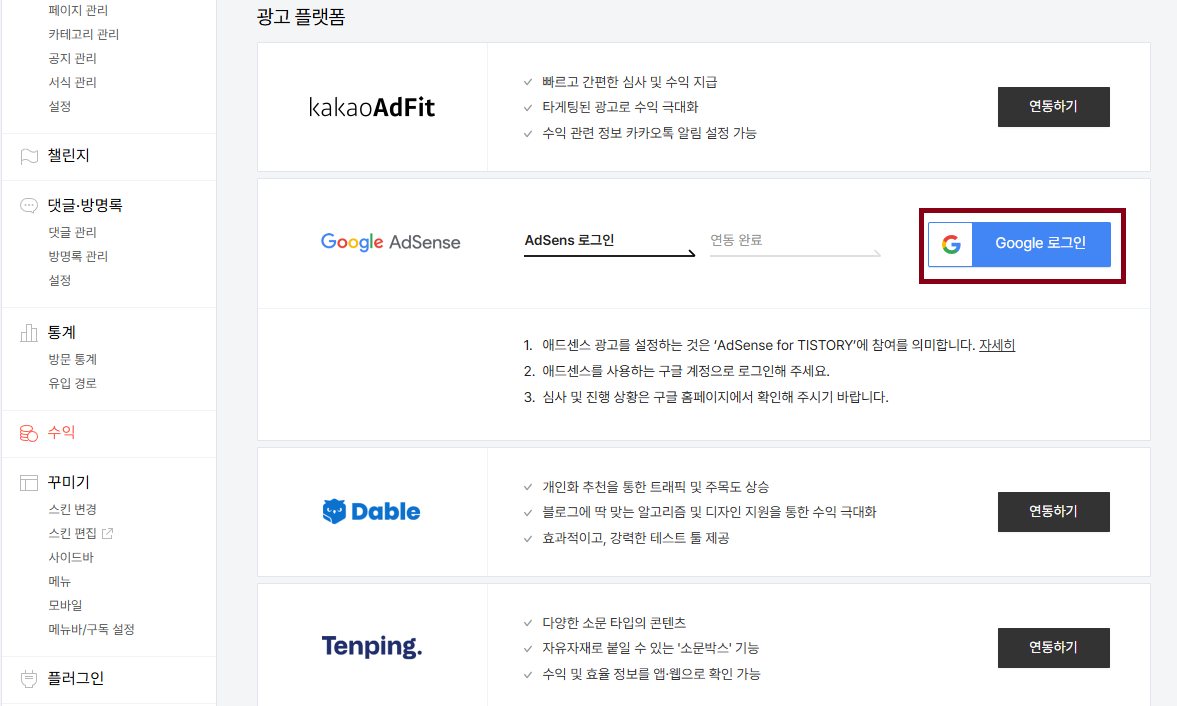1177x706 pixels.
Task: Open skin editor via external link icon
Action: click(x=106, y=532)
